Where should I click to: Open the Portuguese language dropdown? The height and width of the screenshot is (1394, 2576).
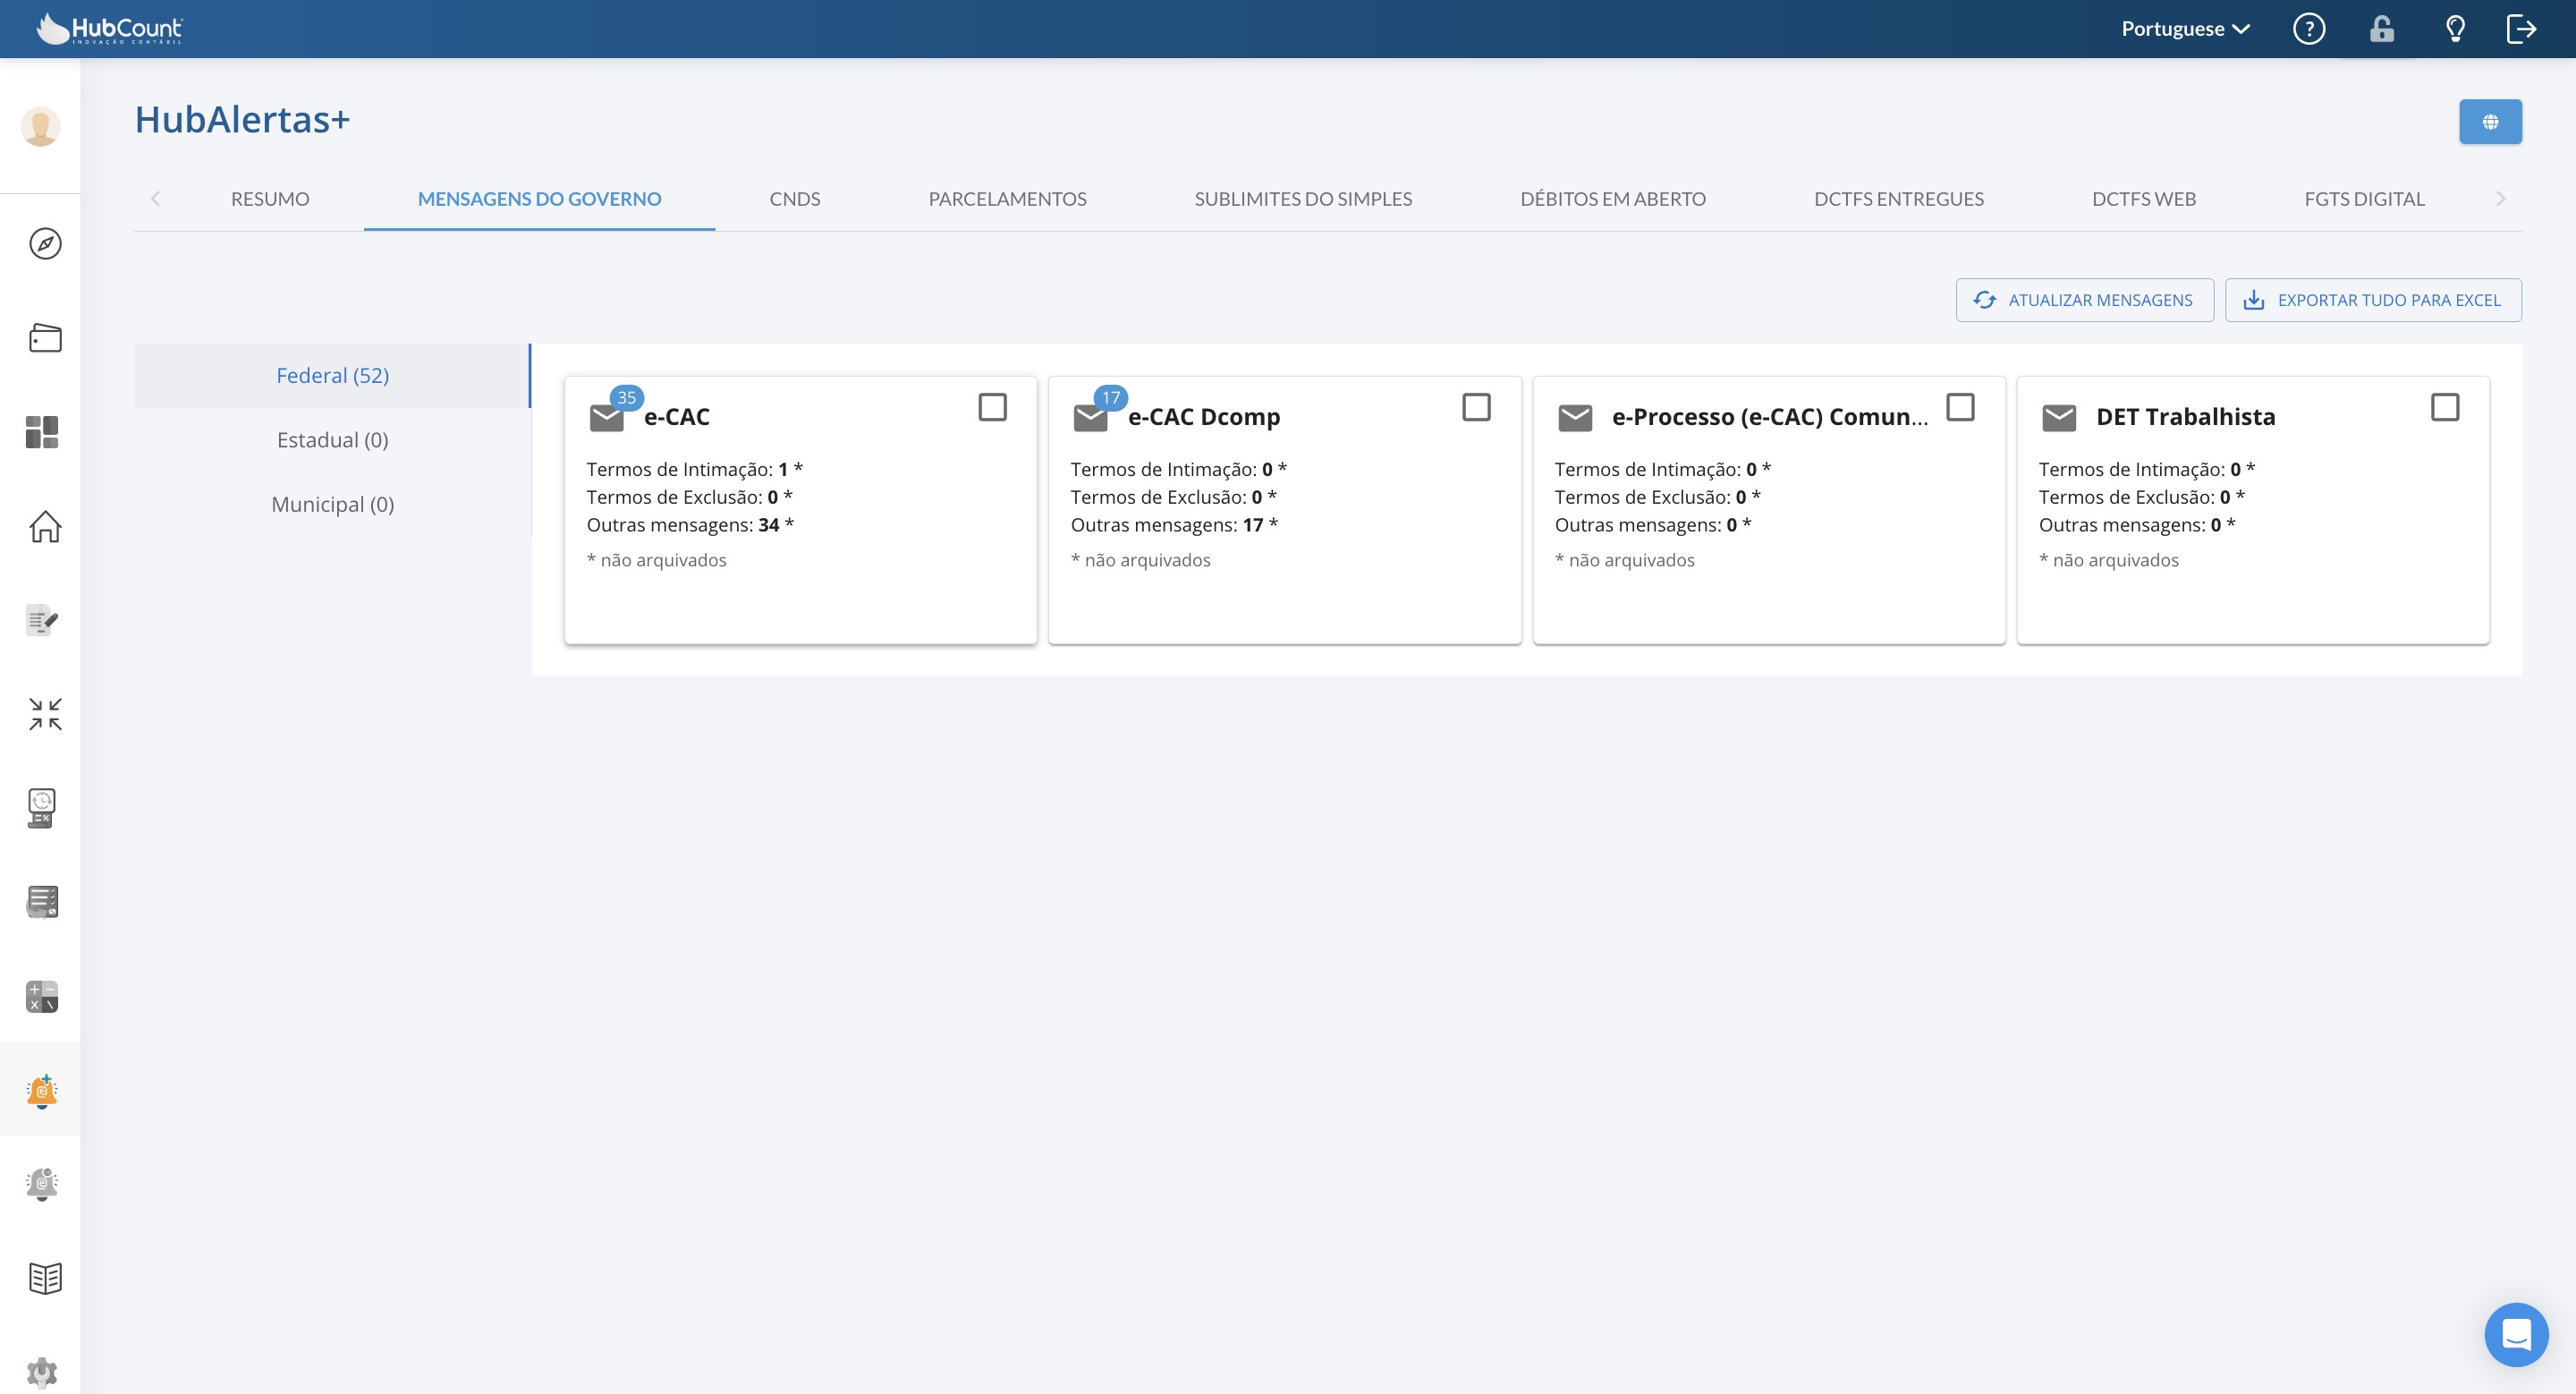coord(2185,29)
